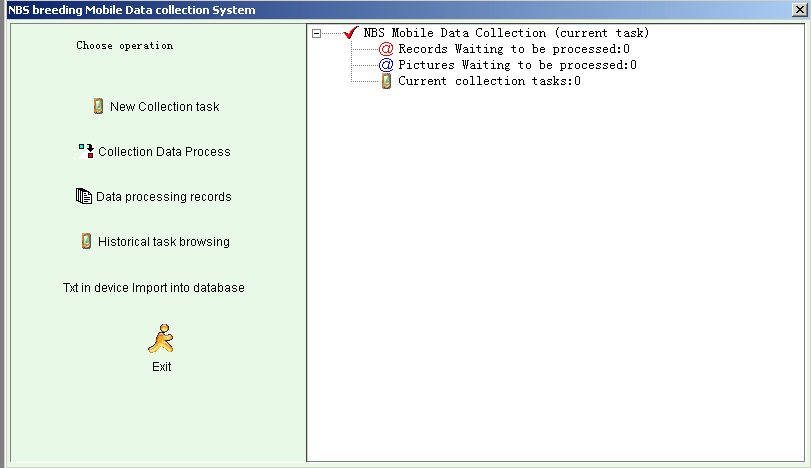This screenshot has width=811, height=468.
Task: Collapse the NBS Mobile Data Collection tree
Action: coord(317,34)
